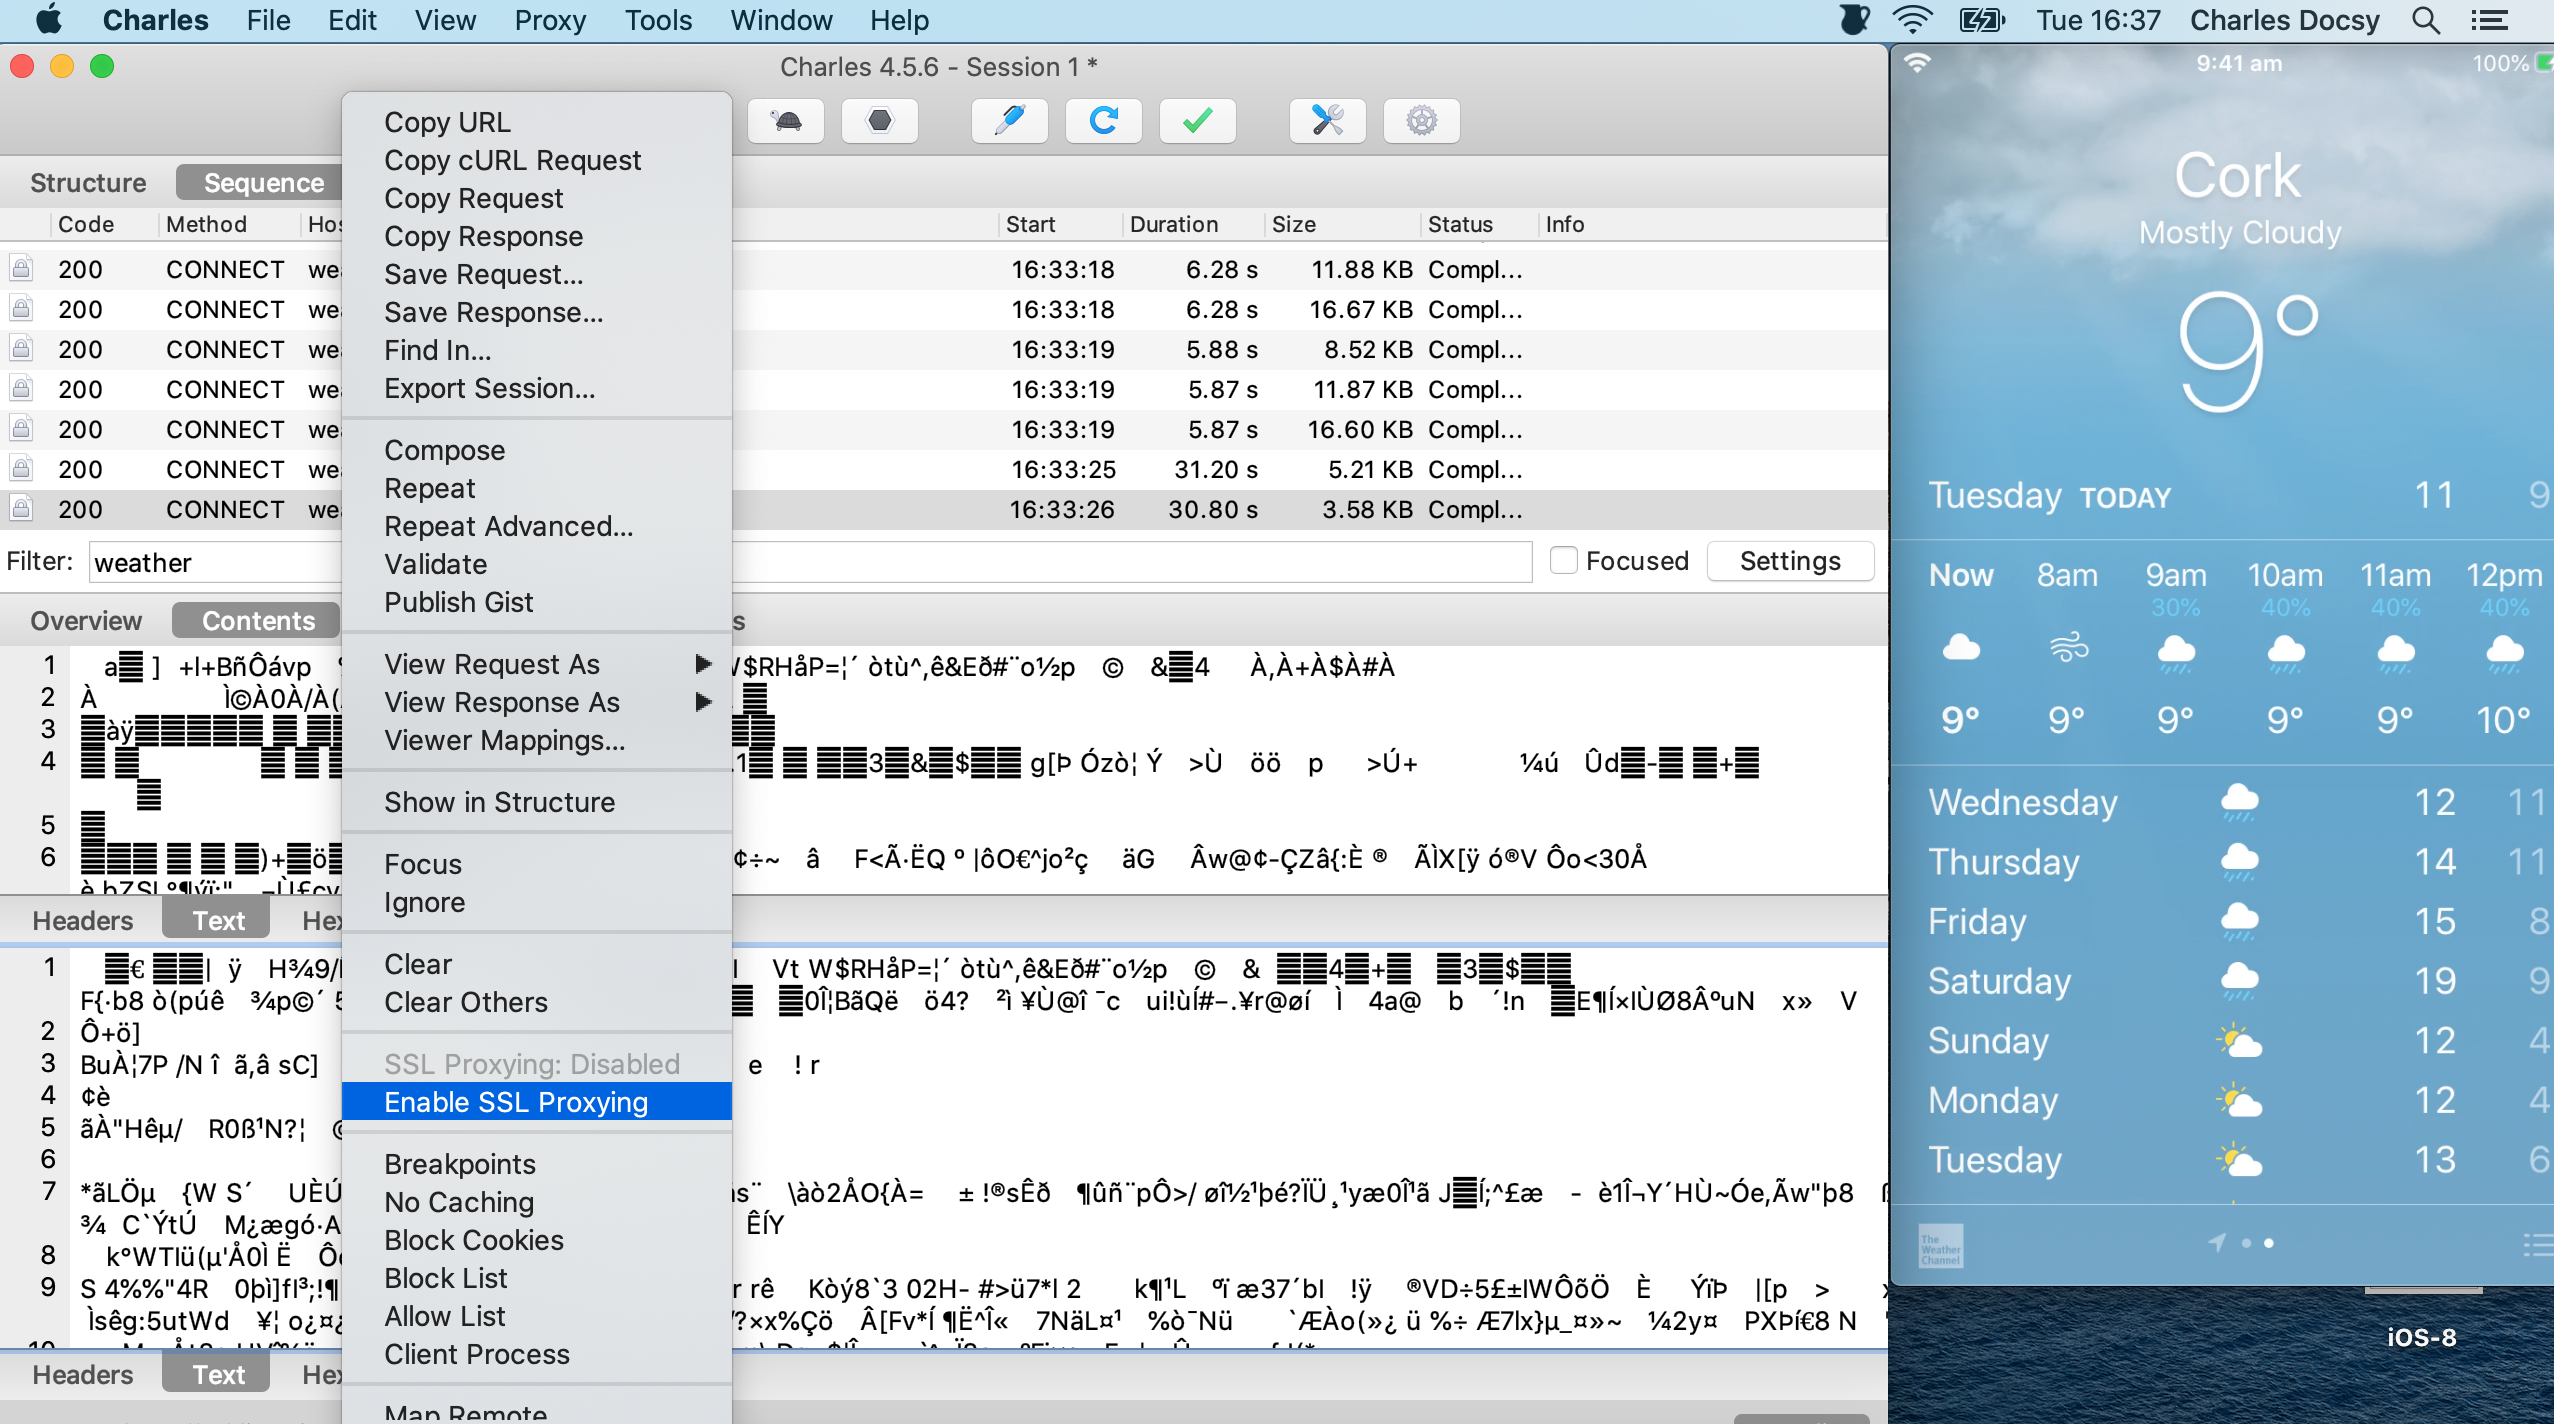Click the validate green checkmark icon
Viewport: 2554px width, 1424px height.
(x=1197, y=121)
